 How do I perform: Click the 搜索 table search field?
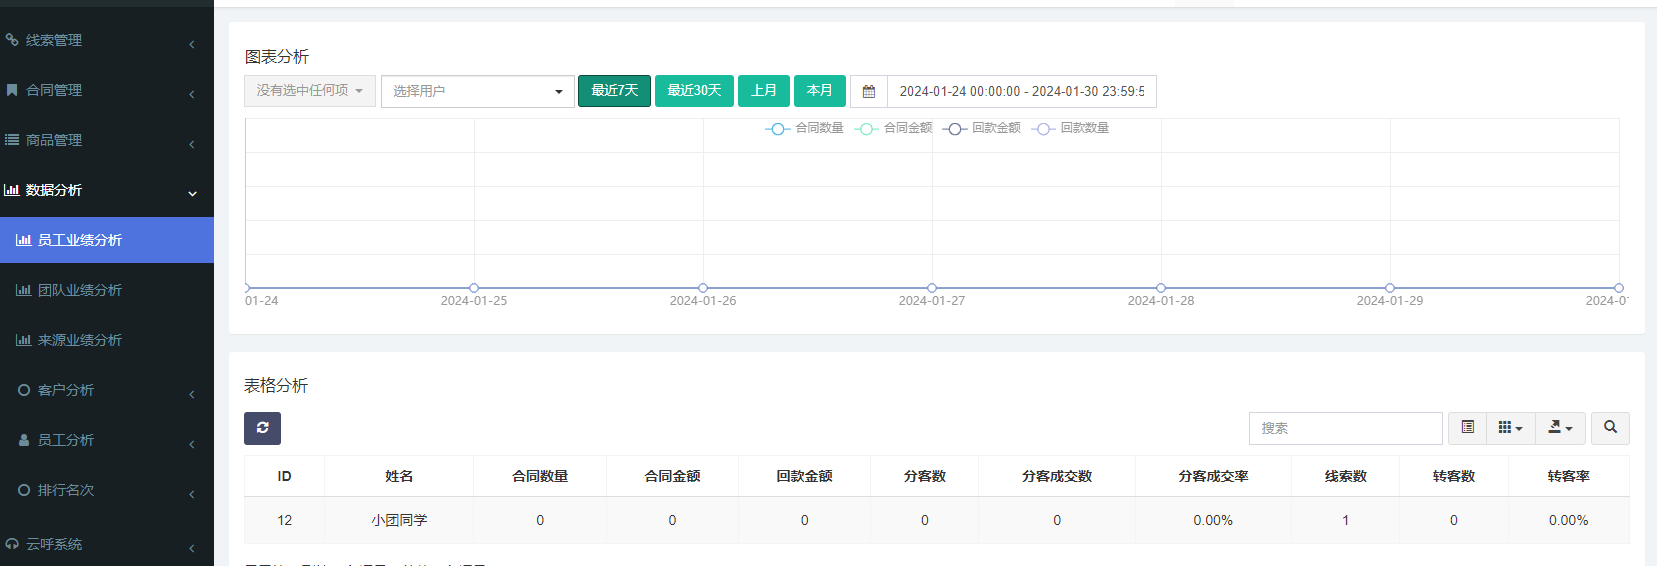(1345, 428)
